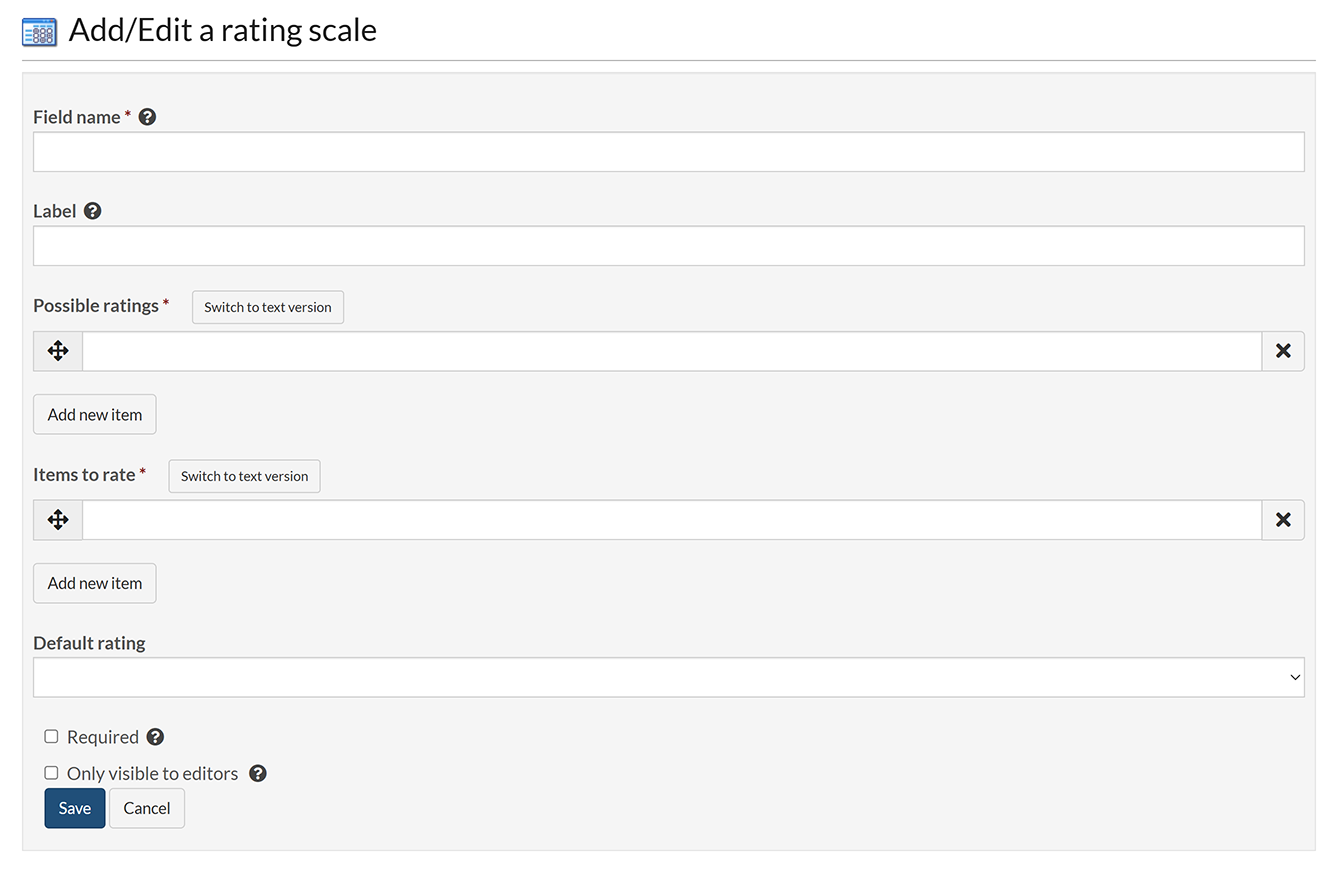Add new item under Items to rate

[x=95, y=583]
